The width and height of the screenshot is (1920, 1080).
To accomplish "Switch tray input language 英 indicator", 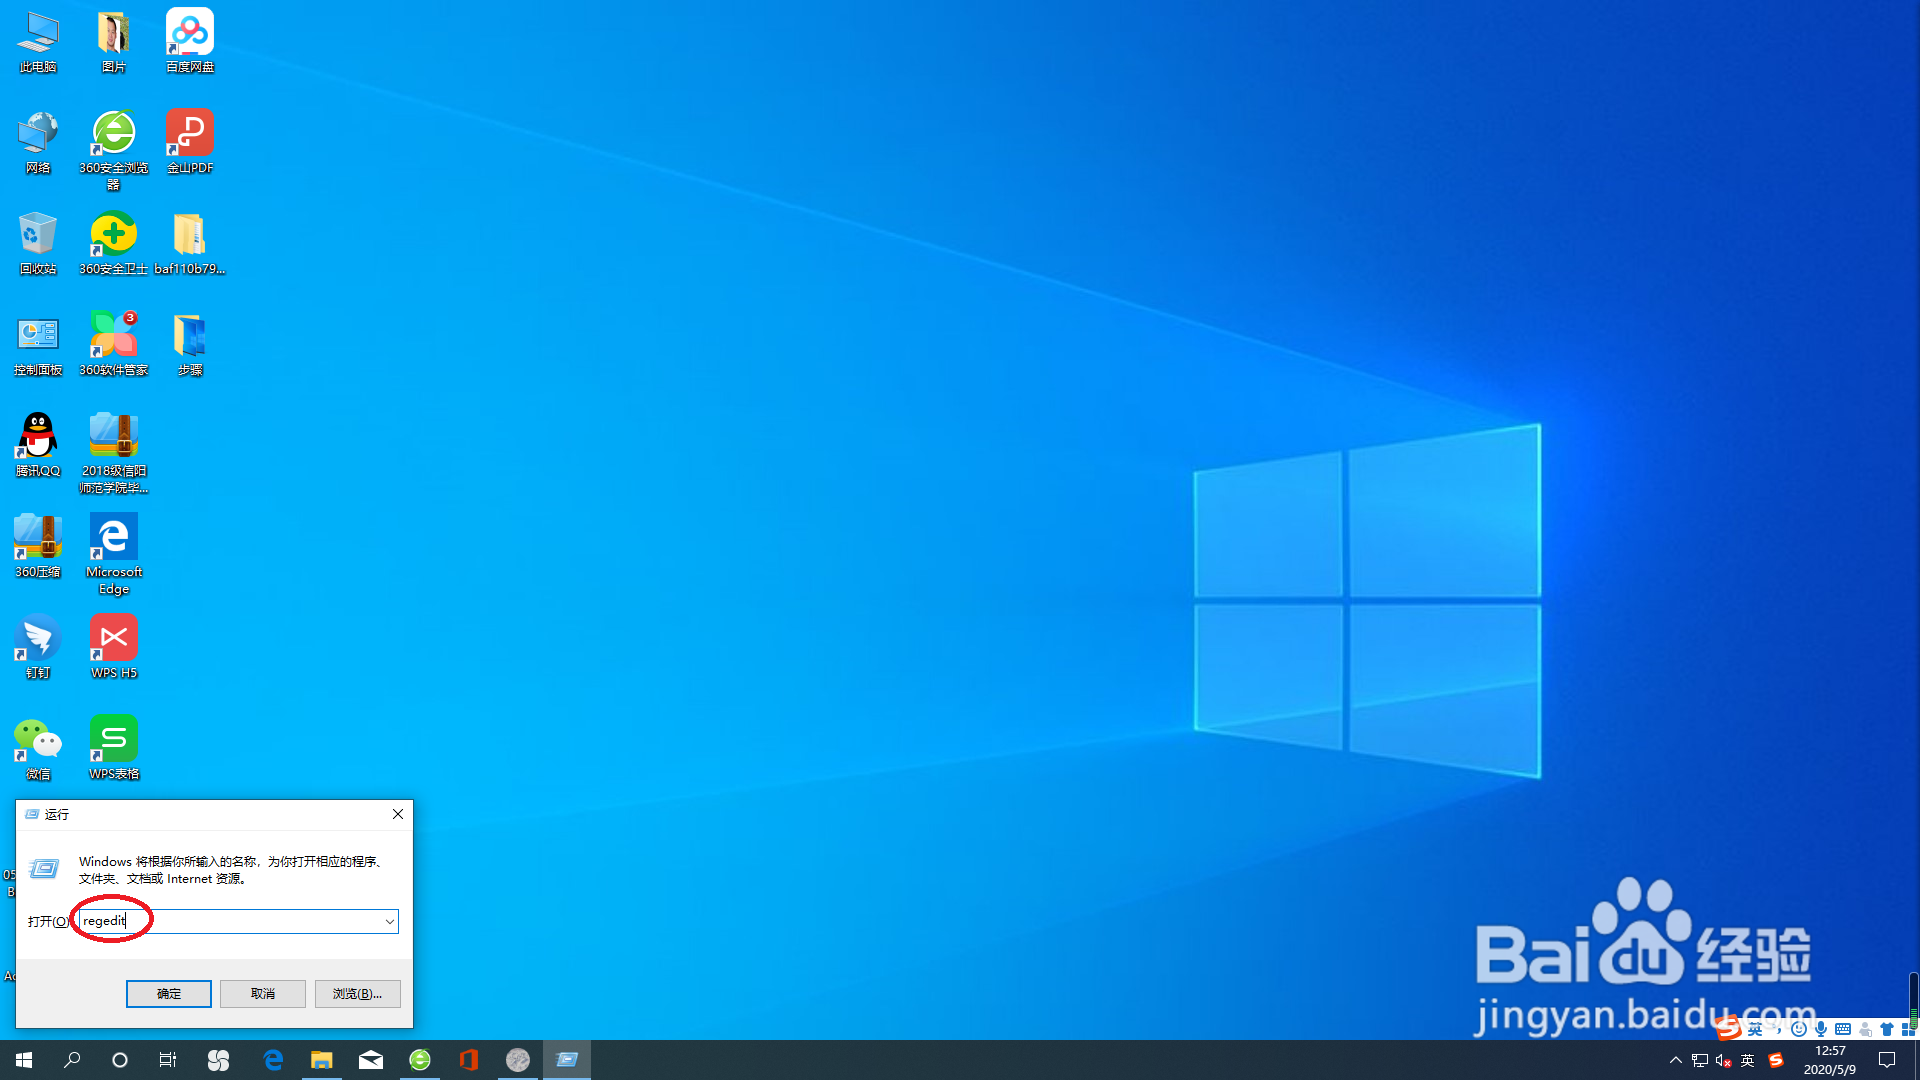I will (x=1748, y=1060).
